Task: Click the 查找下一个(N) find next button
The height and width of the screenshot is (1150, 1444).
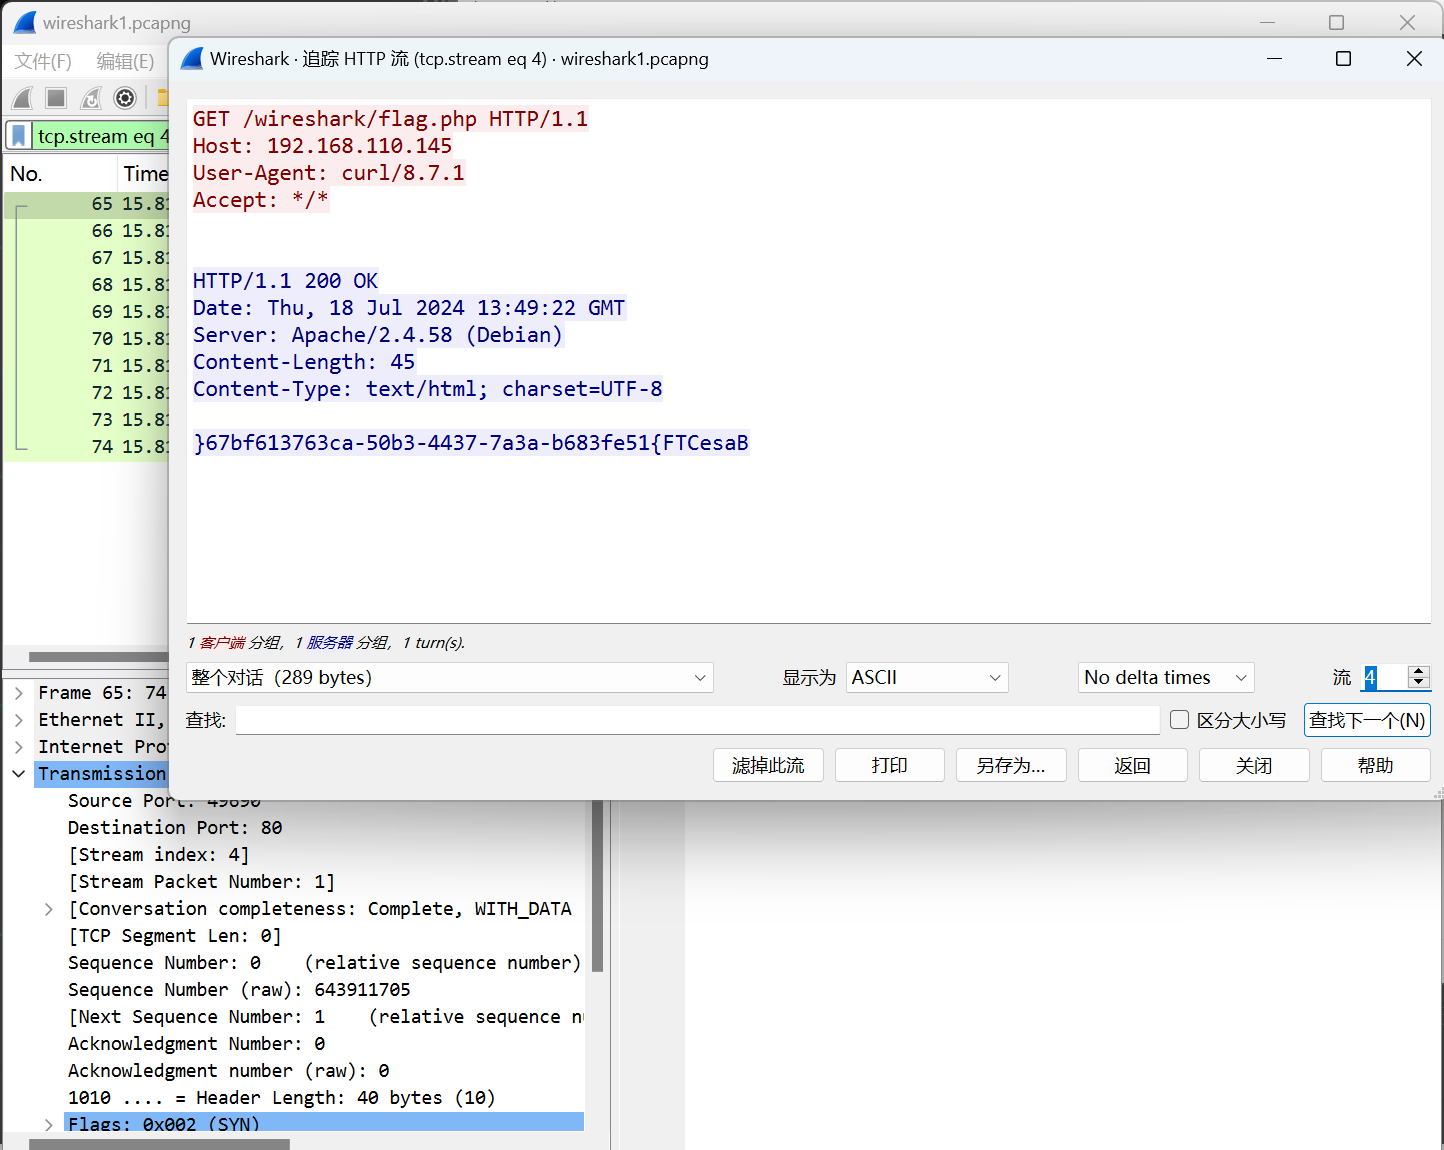Action: 1367,720
